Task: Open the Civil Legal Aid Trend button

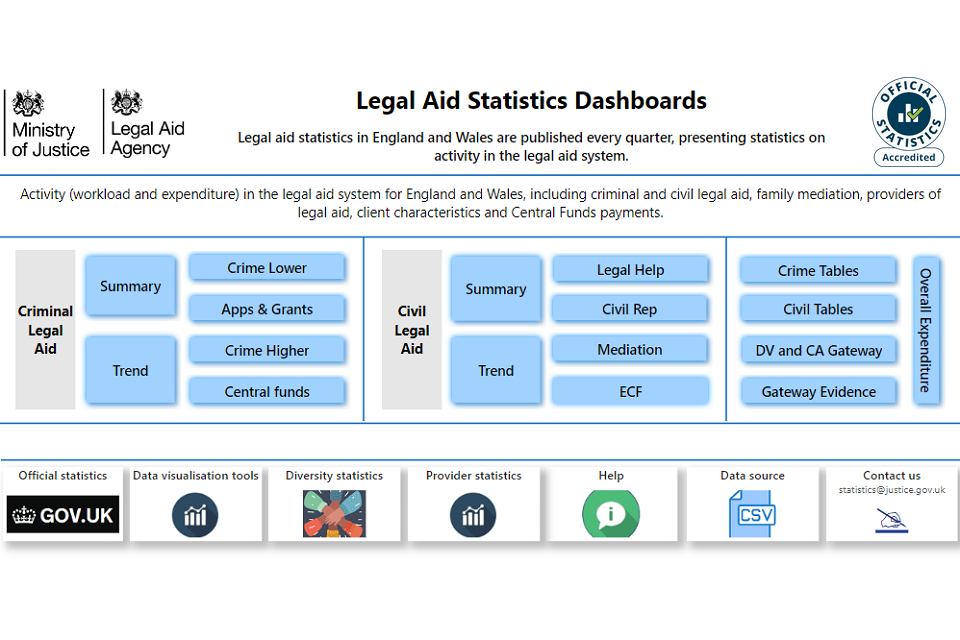Action: point(496,371)
